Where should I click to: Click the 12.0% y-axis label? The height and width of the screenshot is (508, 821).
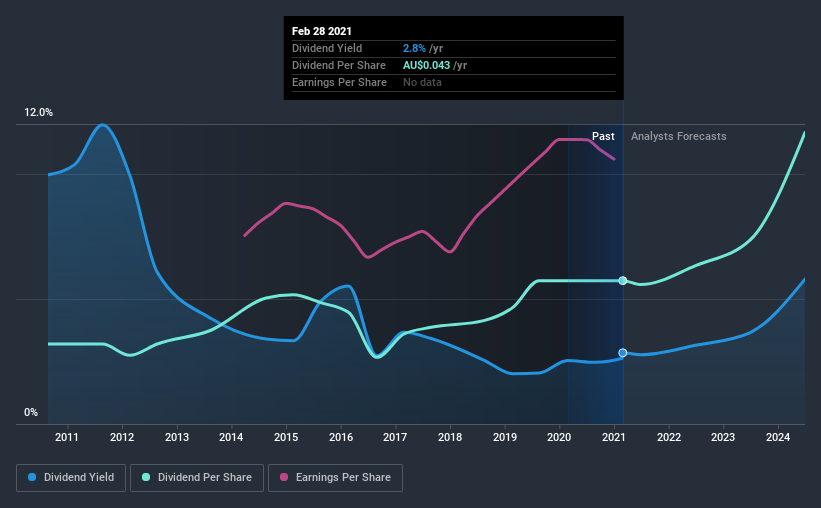(38, 113)
